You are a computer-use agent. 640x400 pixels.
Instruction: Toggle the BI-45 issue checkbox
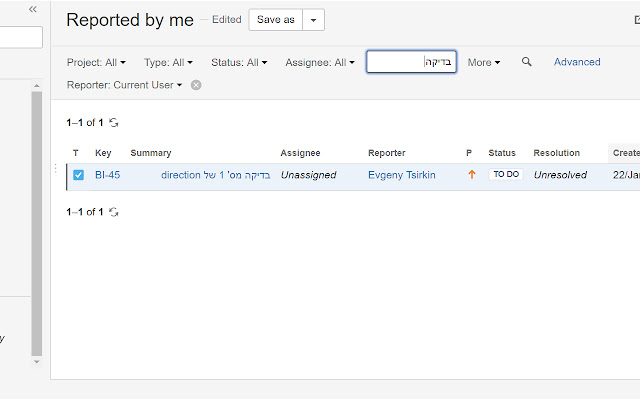pyautogui.click(x=78, y=175)
